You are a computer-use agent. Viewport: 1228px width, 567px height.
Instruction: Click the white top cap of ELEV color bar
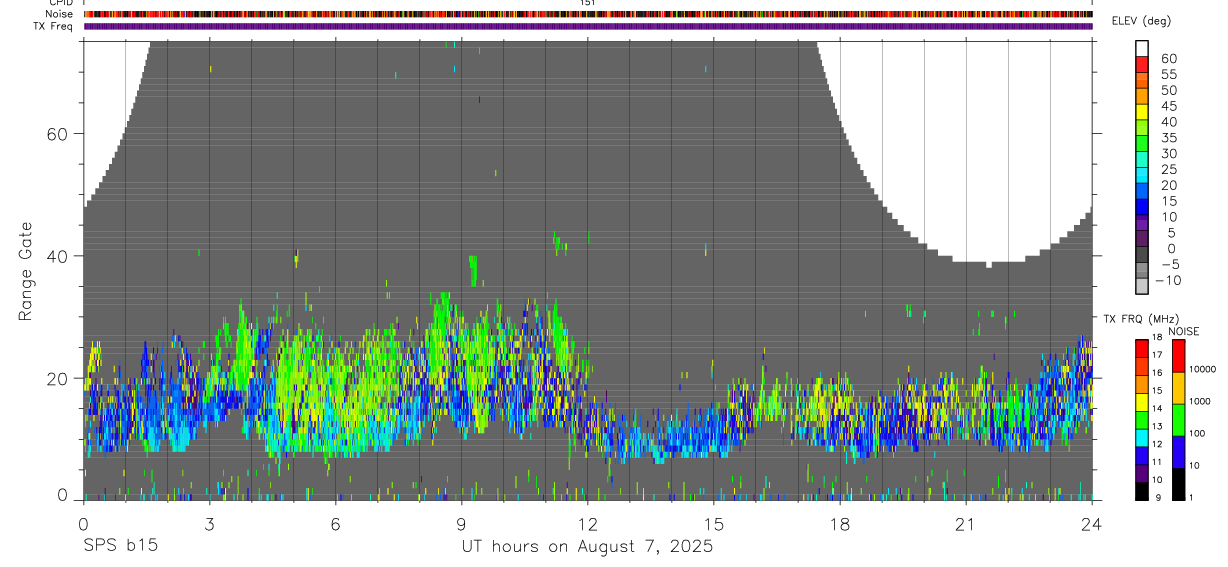tap(1143, 48)
